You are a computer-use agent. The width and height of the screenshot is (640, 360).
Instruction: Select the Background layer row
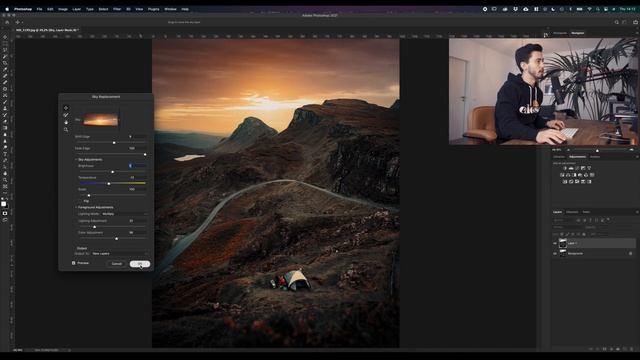(594, 253)
